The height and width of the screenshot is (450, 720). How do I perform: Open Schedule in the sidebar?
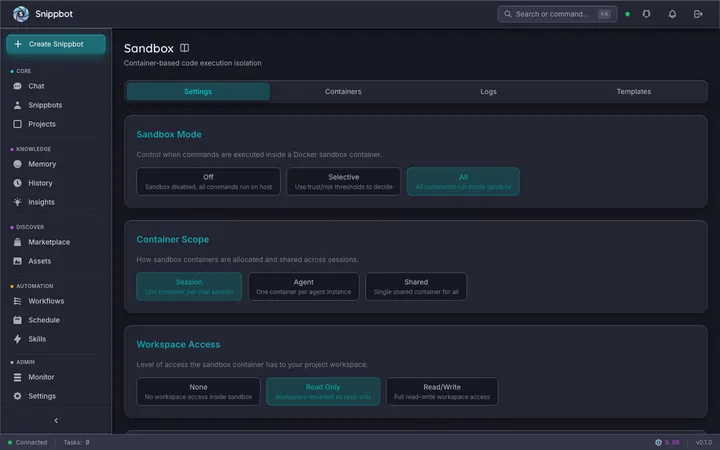tap(55, 320)
